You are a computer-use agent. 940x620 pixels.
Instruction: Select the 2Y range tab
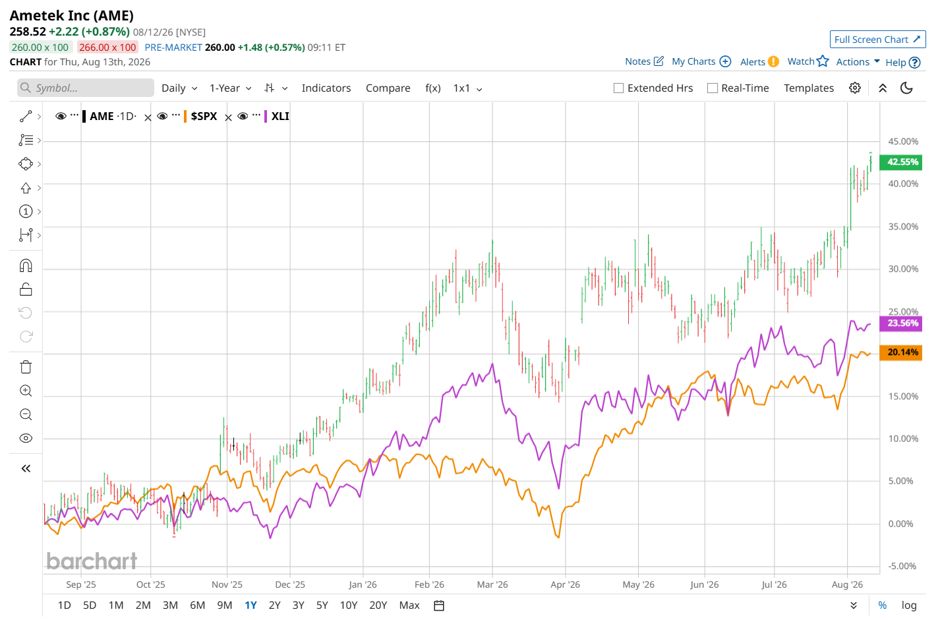point(275,606)
